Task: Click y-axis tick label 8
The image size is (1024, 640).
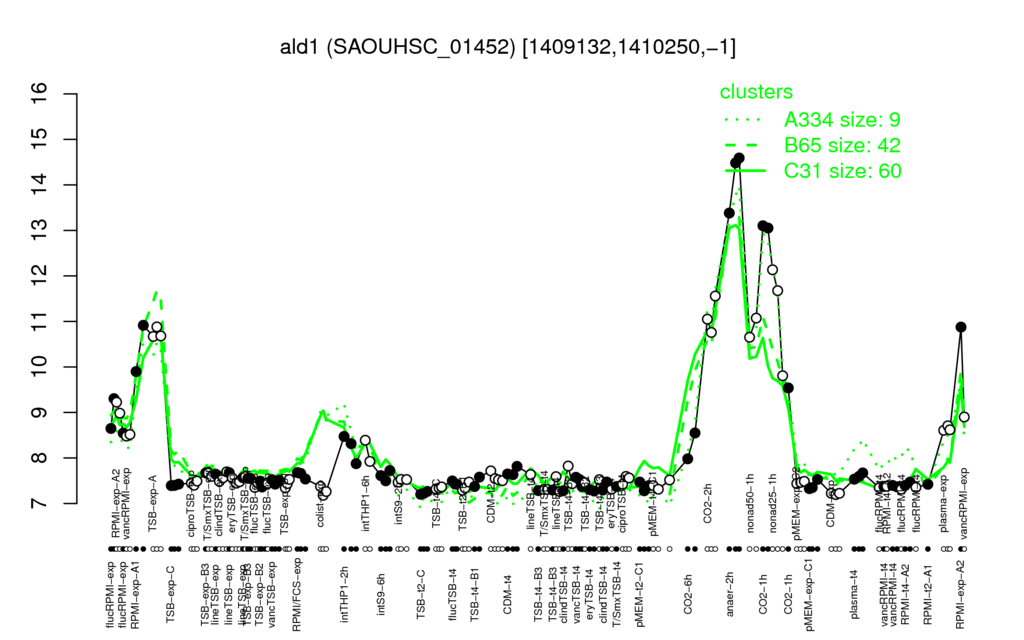Action: click(40, 458)
